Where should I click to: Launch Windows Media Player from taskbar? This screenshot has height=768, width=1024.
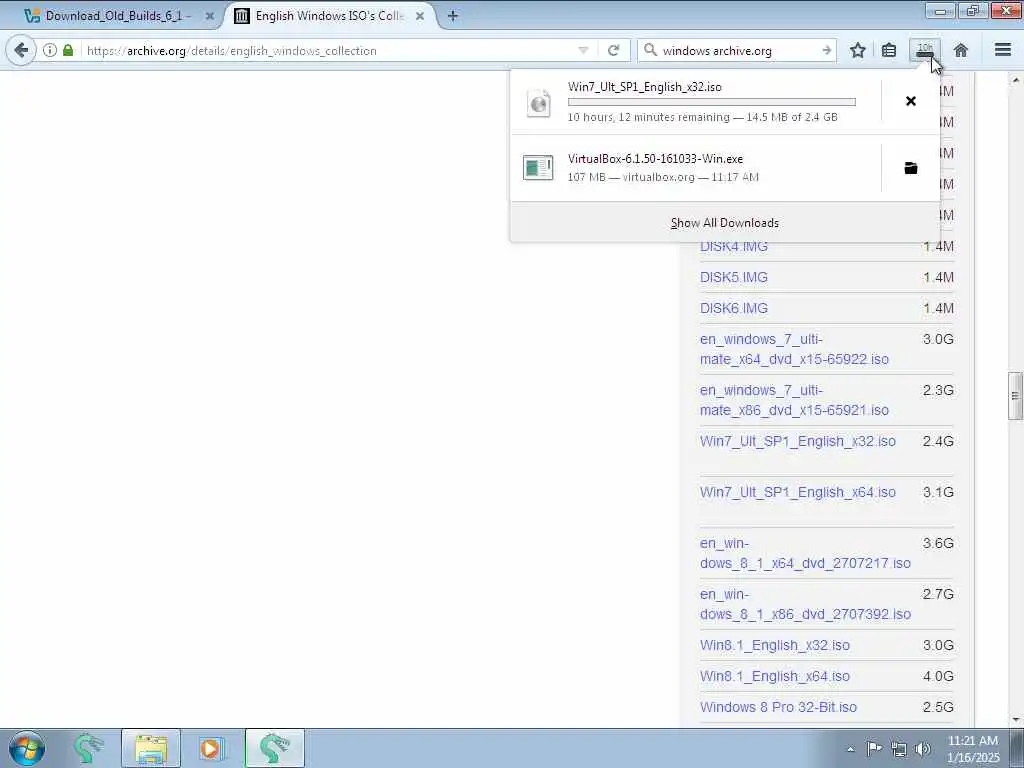tap(210, 748)
